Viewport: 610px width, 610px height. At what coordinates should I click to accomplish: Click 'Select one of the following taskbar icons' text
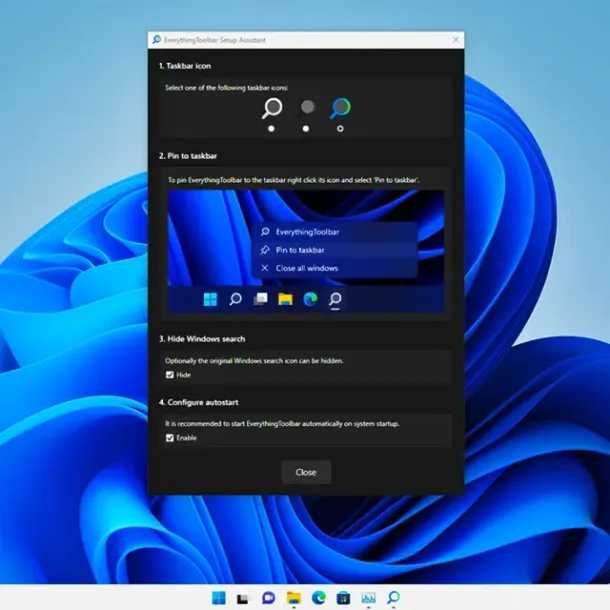pyautogui.click(x=226, y=88)
